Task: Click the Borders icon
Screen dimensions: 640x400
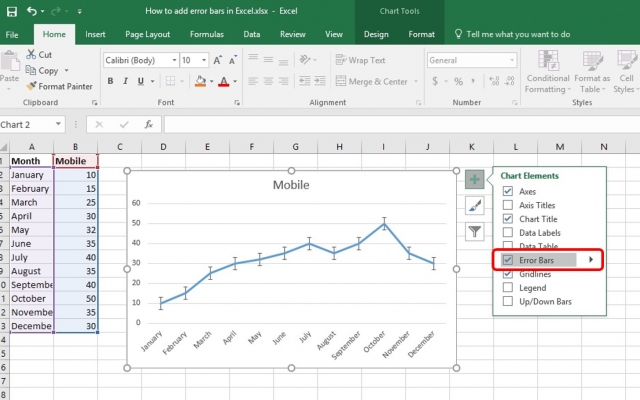Action: click(x=170, y=81)
